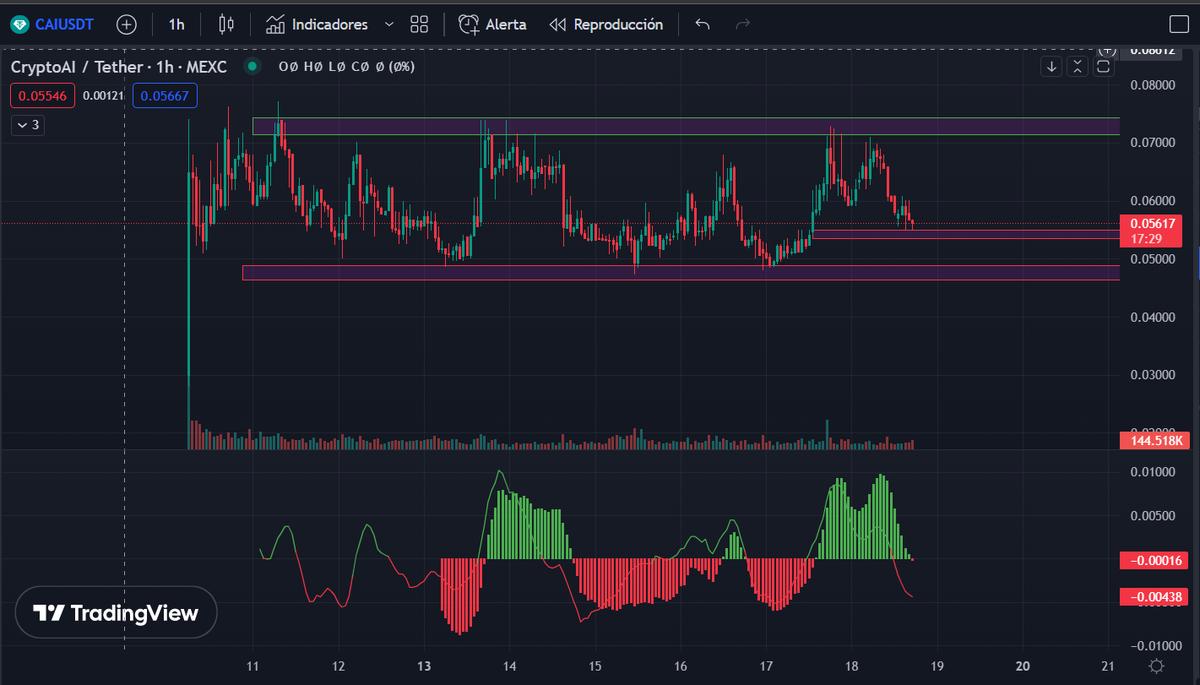Click the 0.08000 price scale label
Viewport: 1200px width, 685px height.
click(x=1152, y=85)
